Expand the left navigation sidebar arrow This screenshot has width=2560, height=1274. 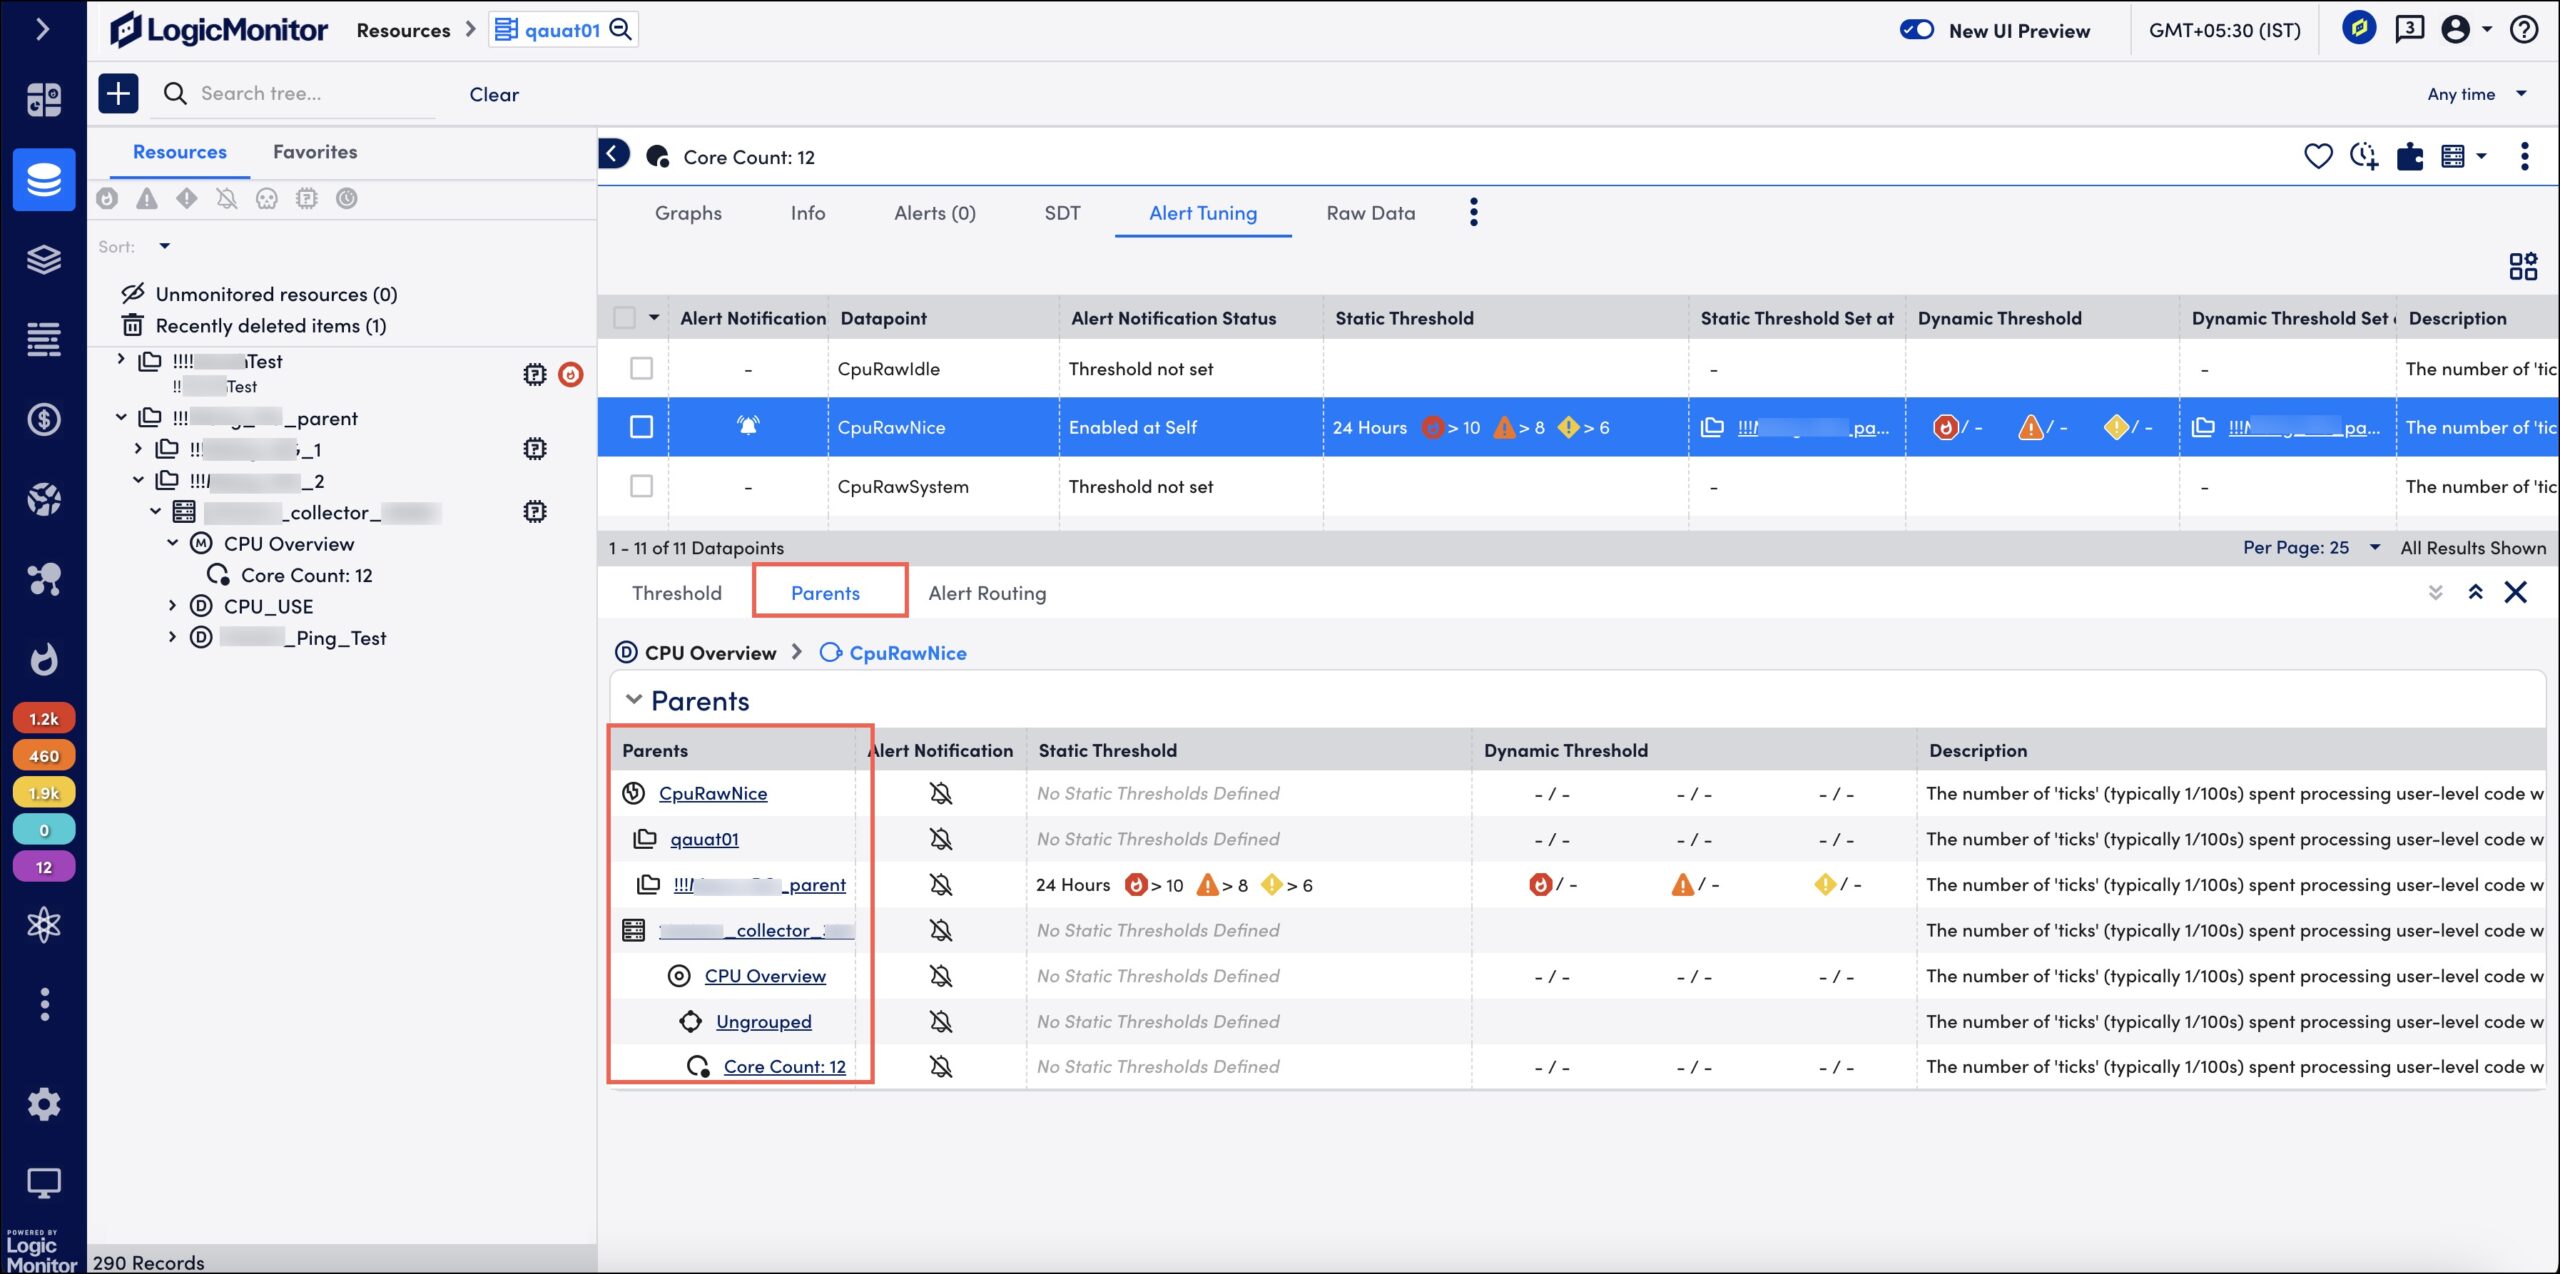coord(42,29)
